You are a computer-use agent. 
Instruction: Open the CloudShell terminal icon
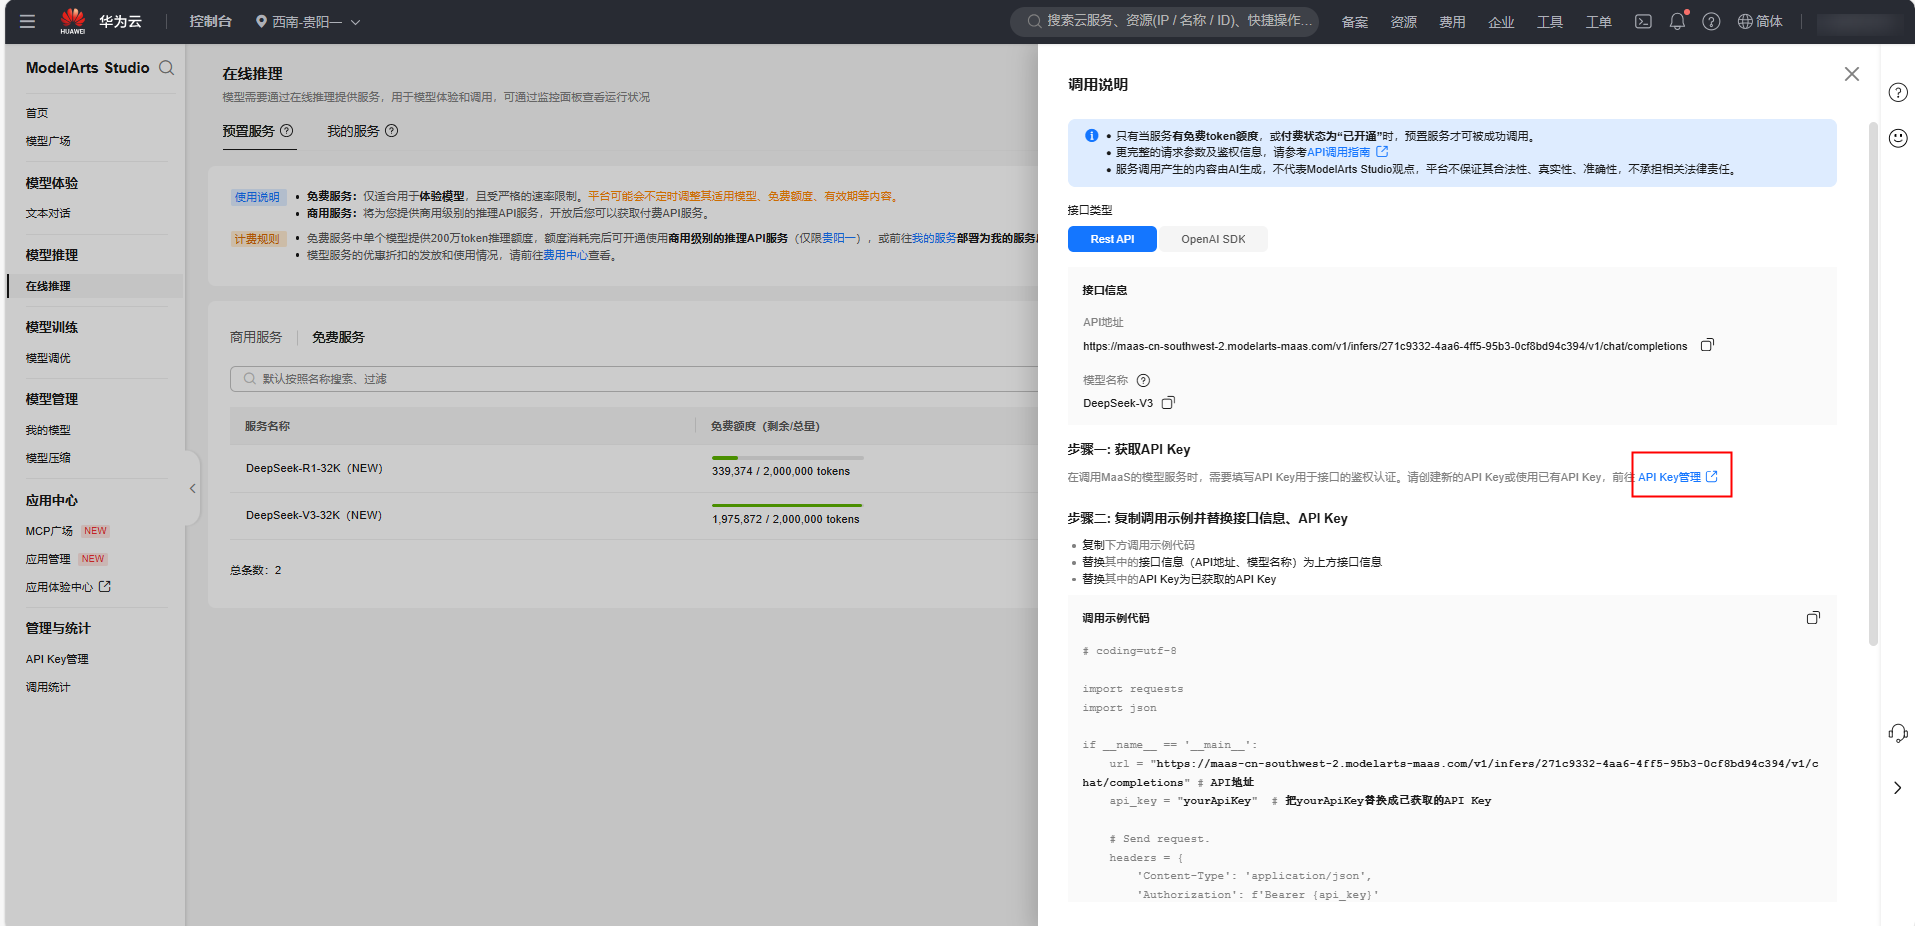click(1643, 21)
